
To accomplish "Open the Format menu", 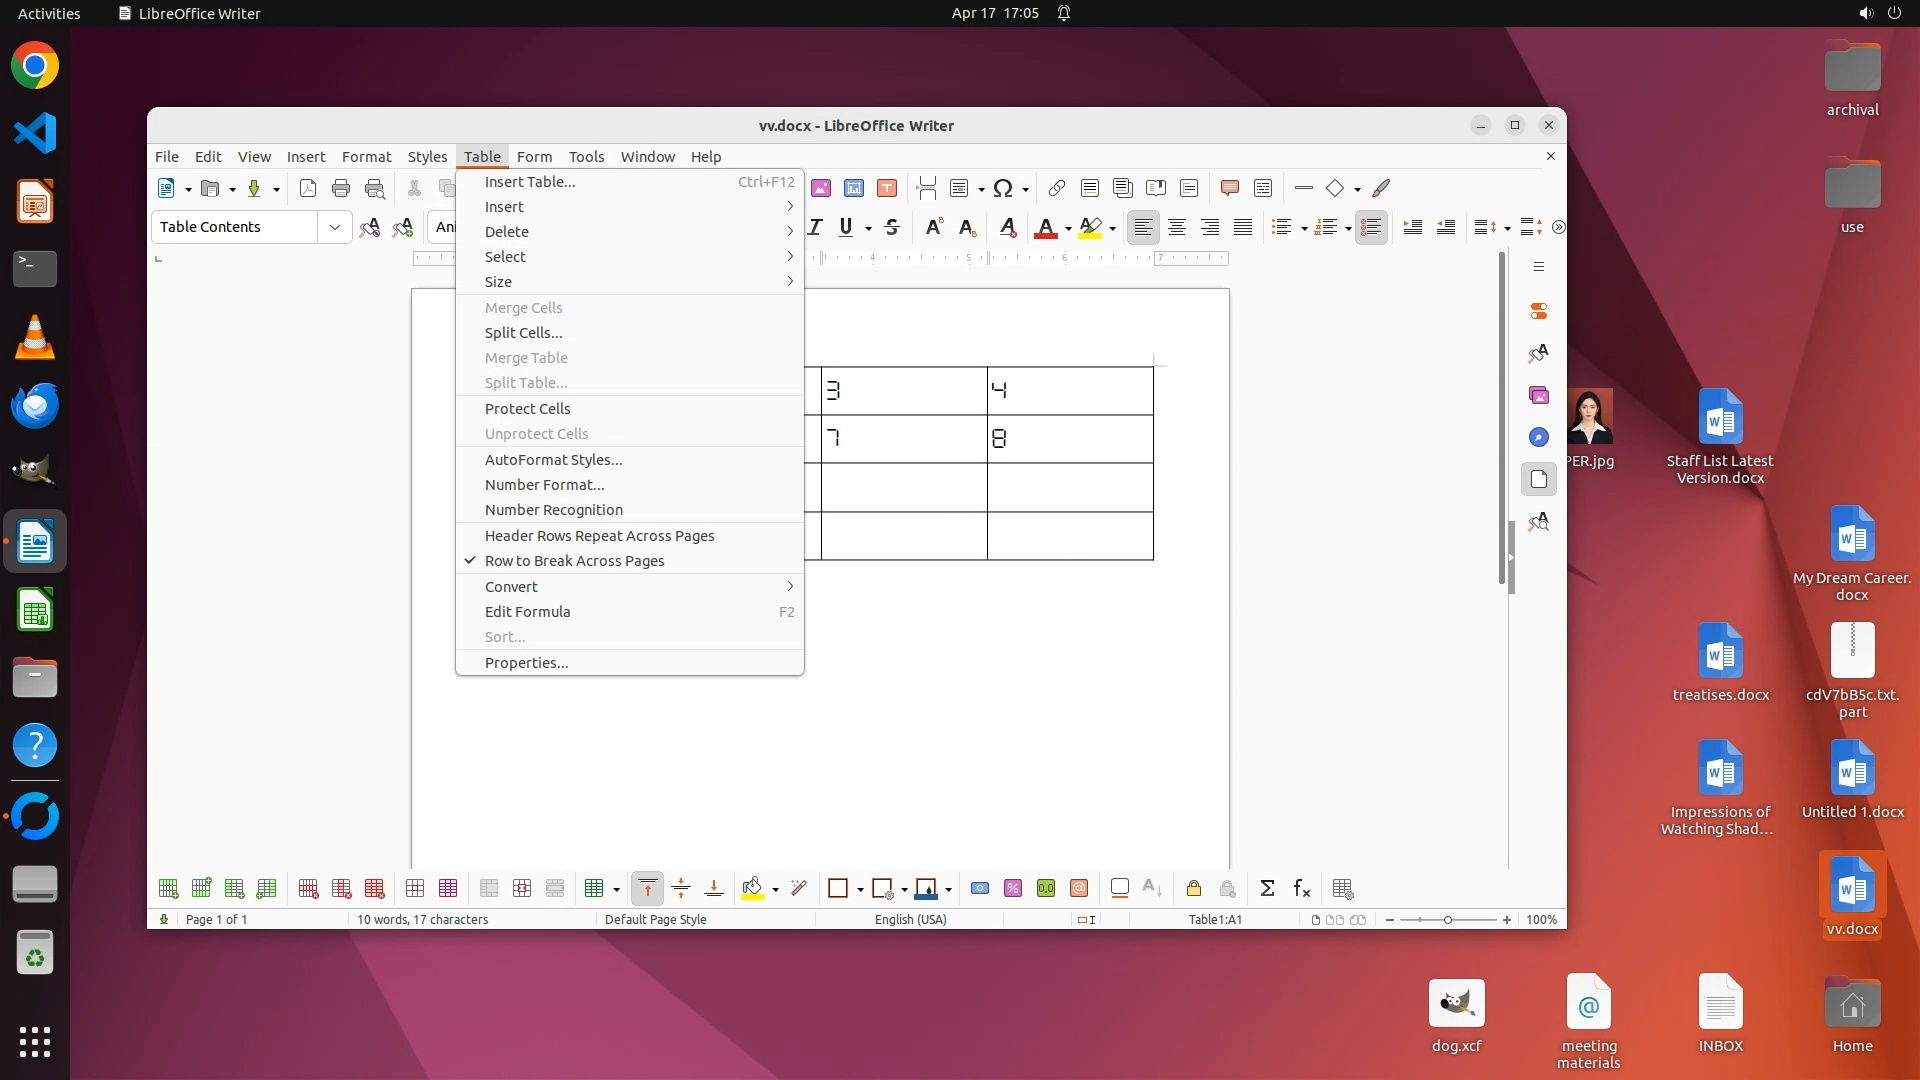I will tap(366, 157).
